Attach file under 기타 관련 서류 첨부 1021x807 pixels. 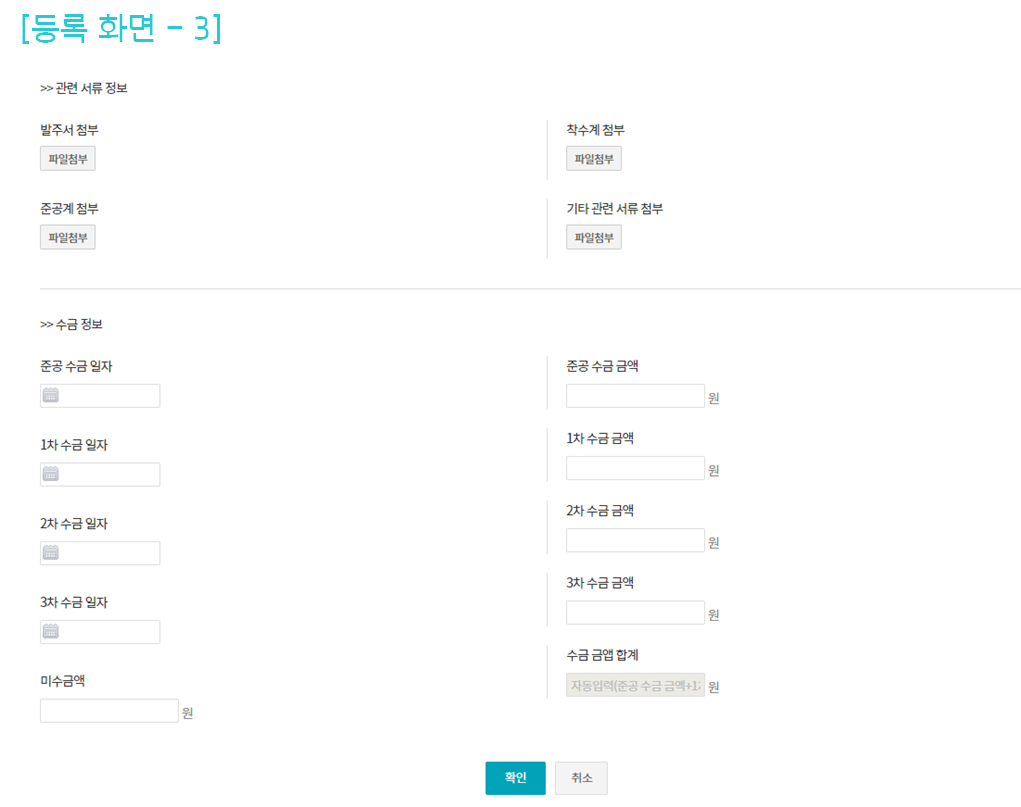pos(593,237)
